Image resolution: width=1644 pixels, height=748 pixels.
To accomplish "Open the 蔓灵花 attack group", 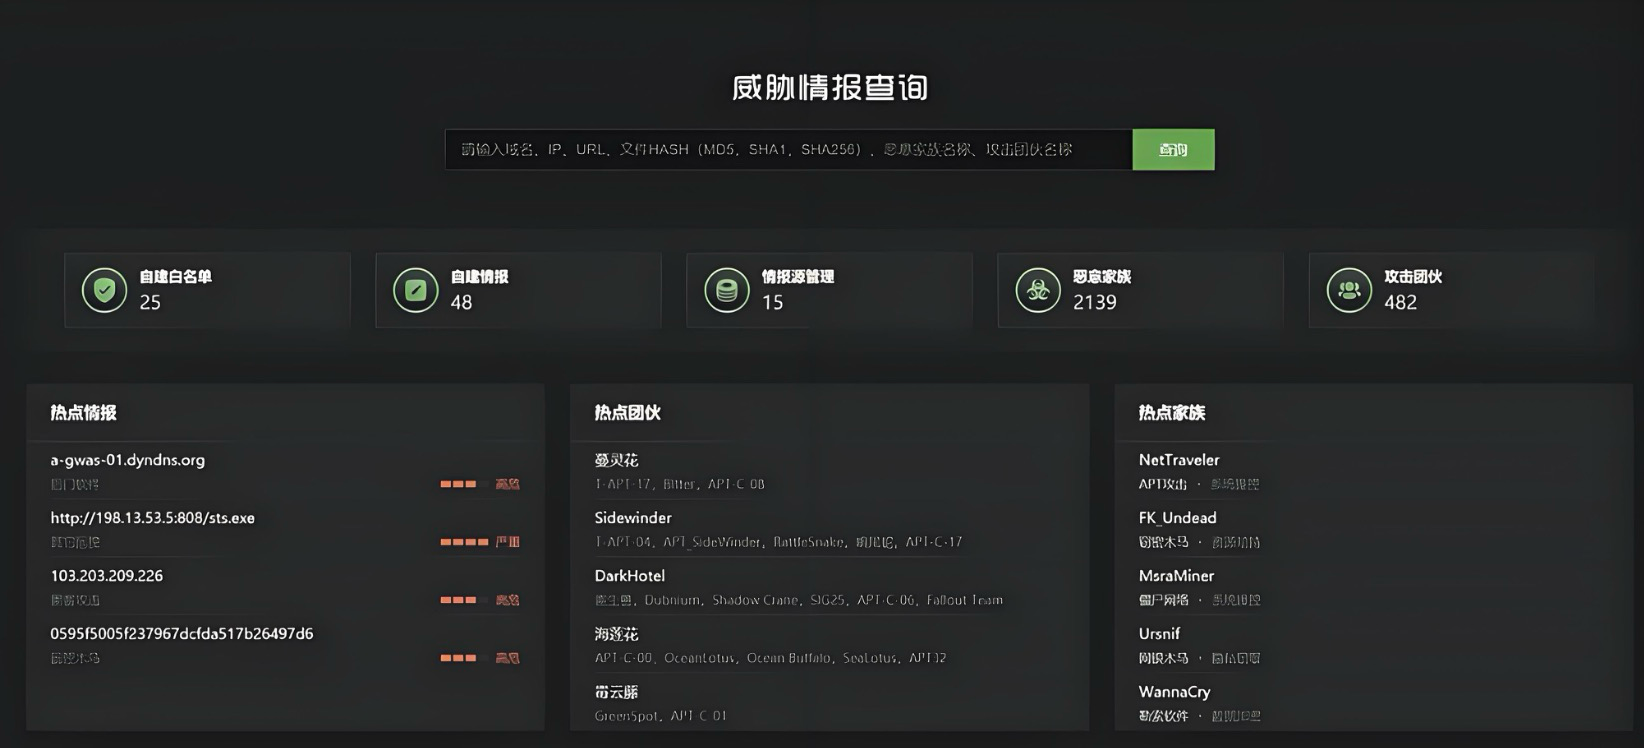I will click(616, 460).
